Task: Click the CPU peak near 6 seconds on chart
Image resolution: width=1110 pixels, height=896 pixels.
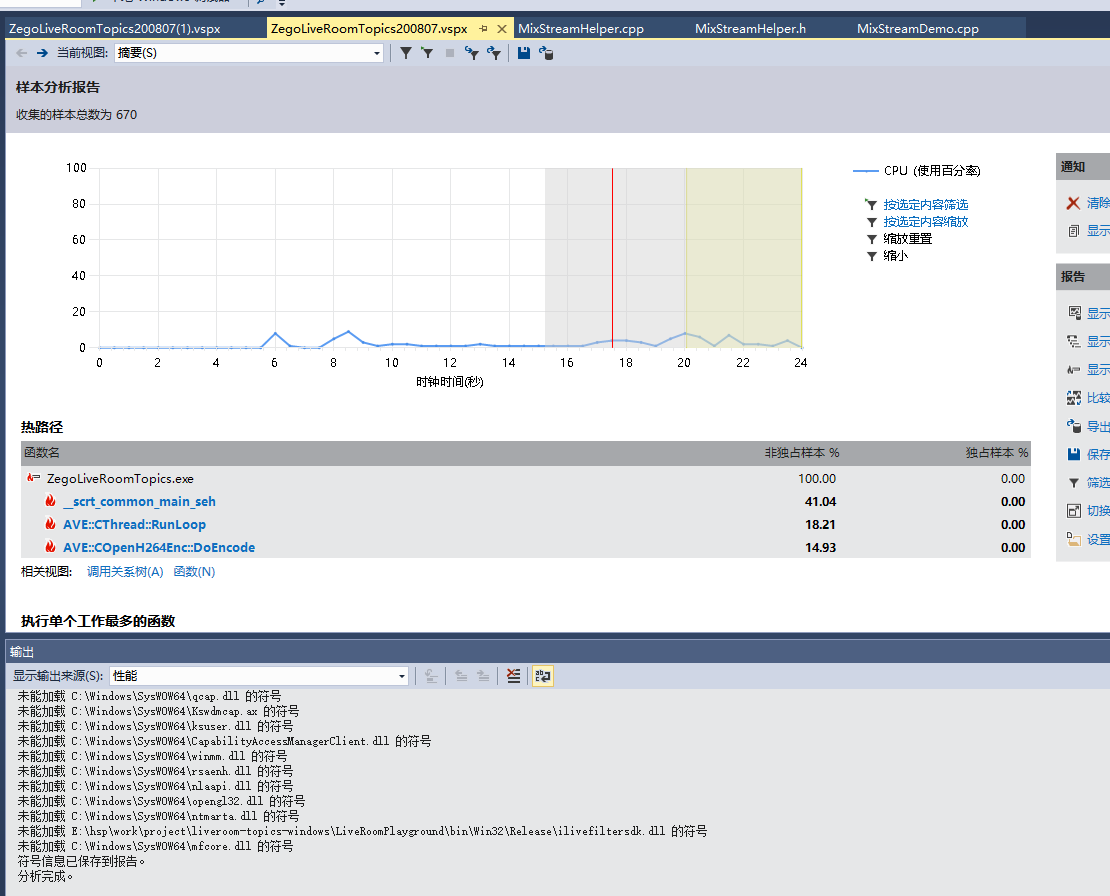Action: tap(275, 333)
